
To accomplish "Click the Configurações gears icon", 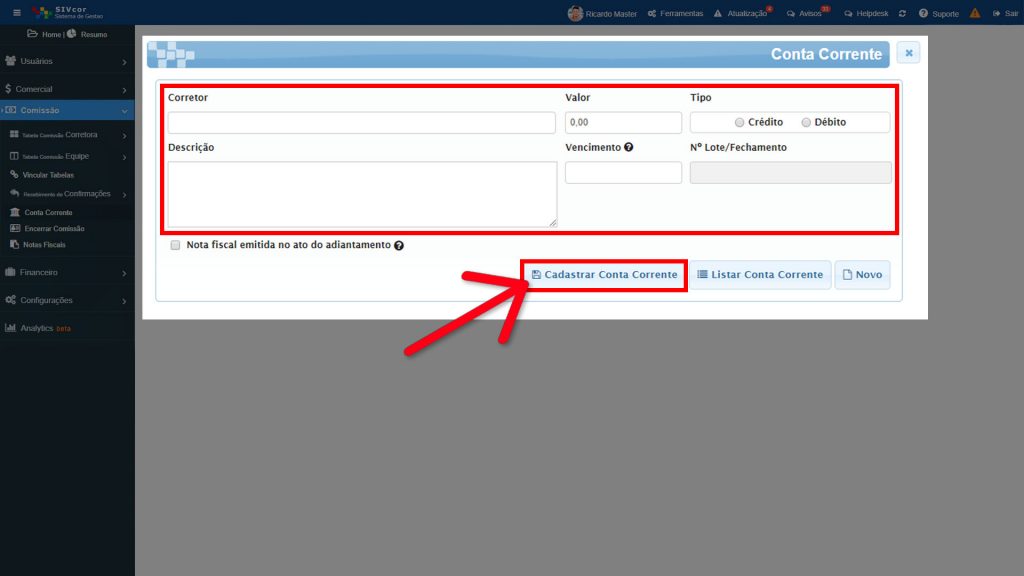I will (x=10, y=300).
